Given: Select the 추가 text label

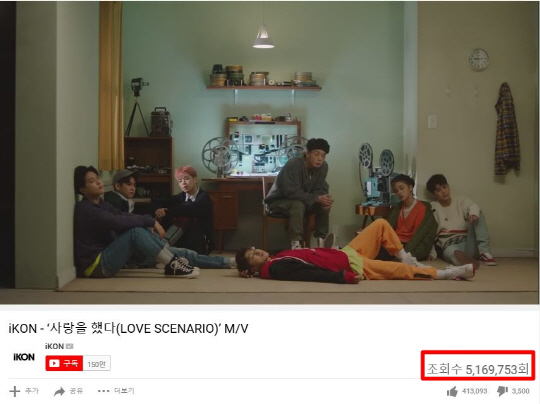Looking at the screenshot, I should (32, 391).
